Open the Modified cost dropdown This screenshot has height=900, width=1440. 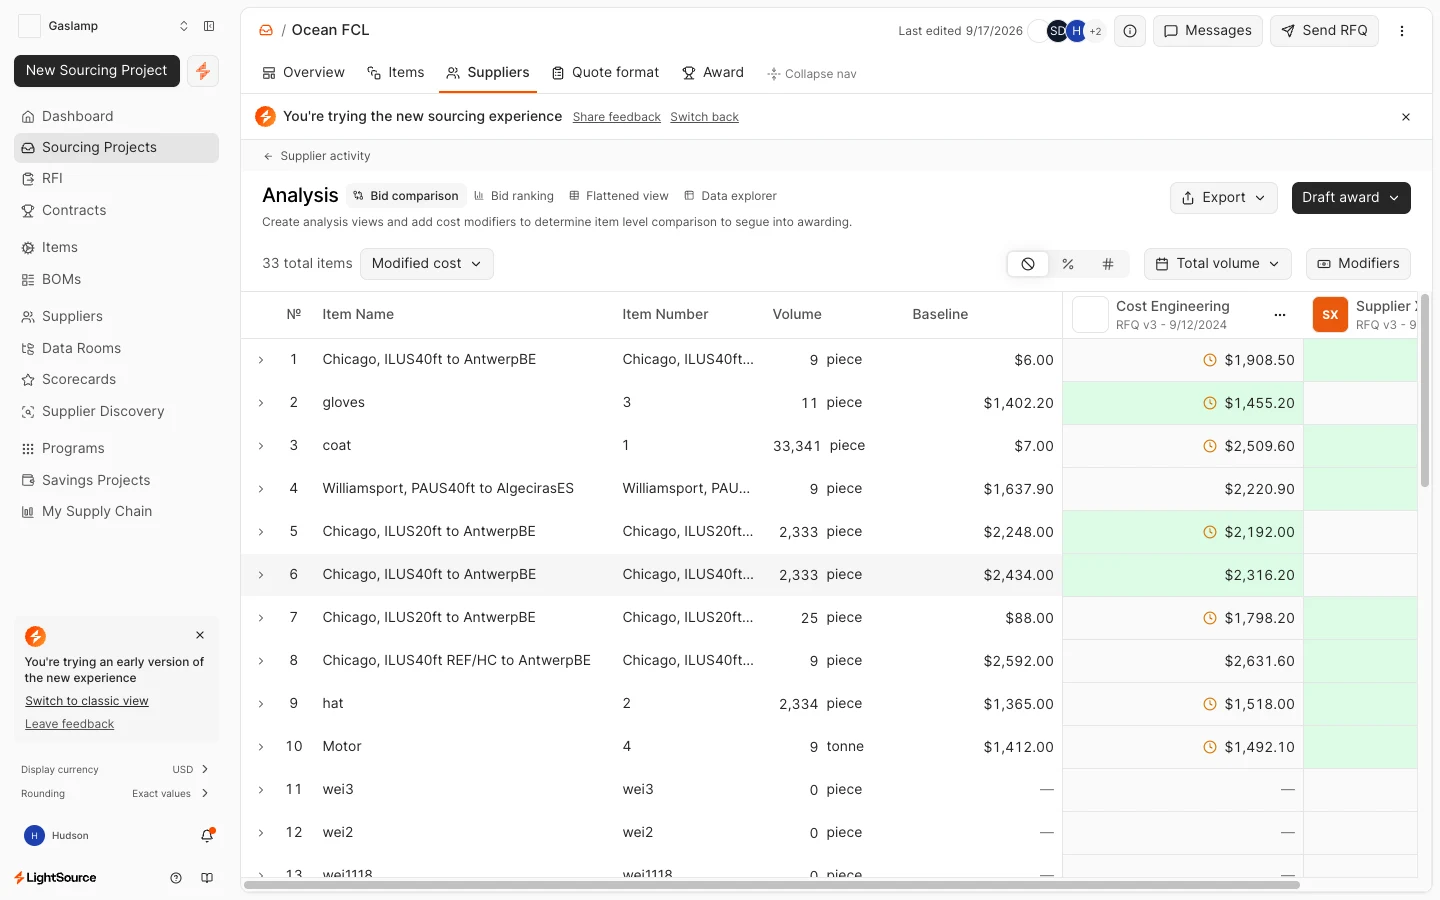(x=427, y=264)
